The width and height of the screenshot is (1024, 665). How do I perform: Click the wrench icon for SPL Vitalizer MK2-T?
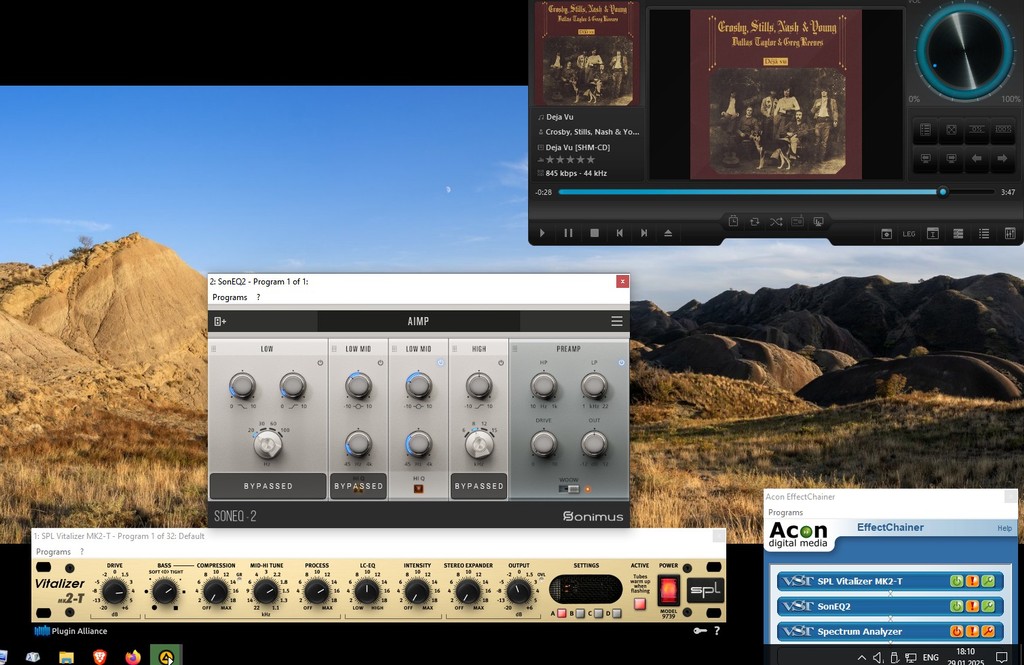[x=988, y=581]
